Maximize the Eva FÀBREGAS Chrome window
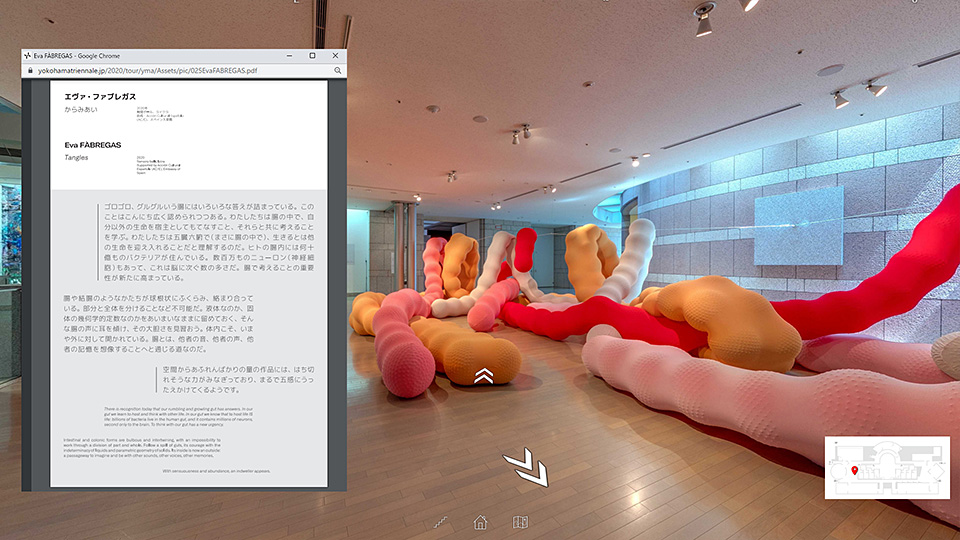Viewport: 960px width, 540px height. [x=312, y=56]
